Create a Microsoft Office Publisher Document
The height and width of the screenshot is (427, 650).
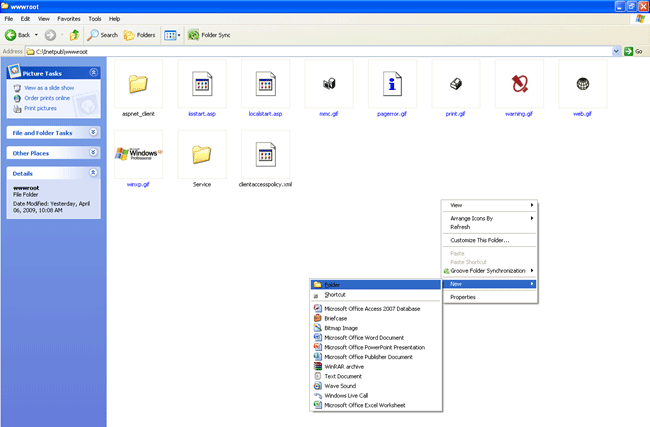pos(376,357)
